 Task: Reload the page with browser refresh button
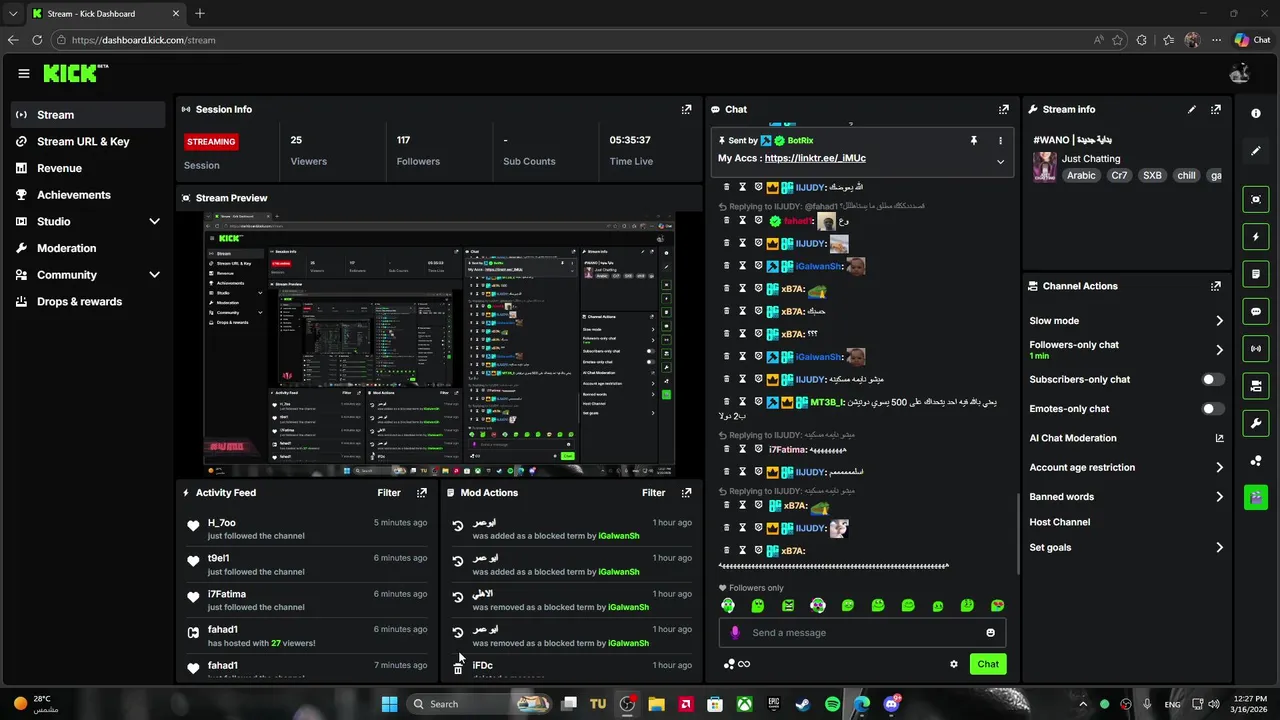click(37, 40)
